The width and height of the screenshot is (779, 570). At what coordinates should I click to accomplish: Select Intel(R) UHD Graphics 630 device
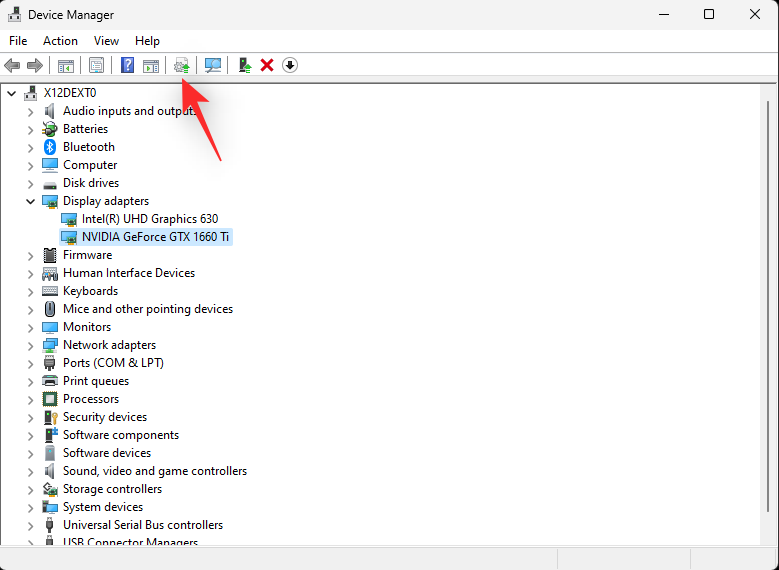pyautogui.click(x=149, y=219)
